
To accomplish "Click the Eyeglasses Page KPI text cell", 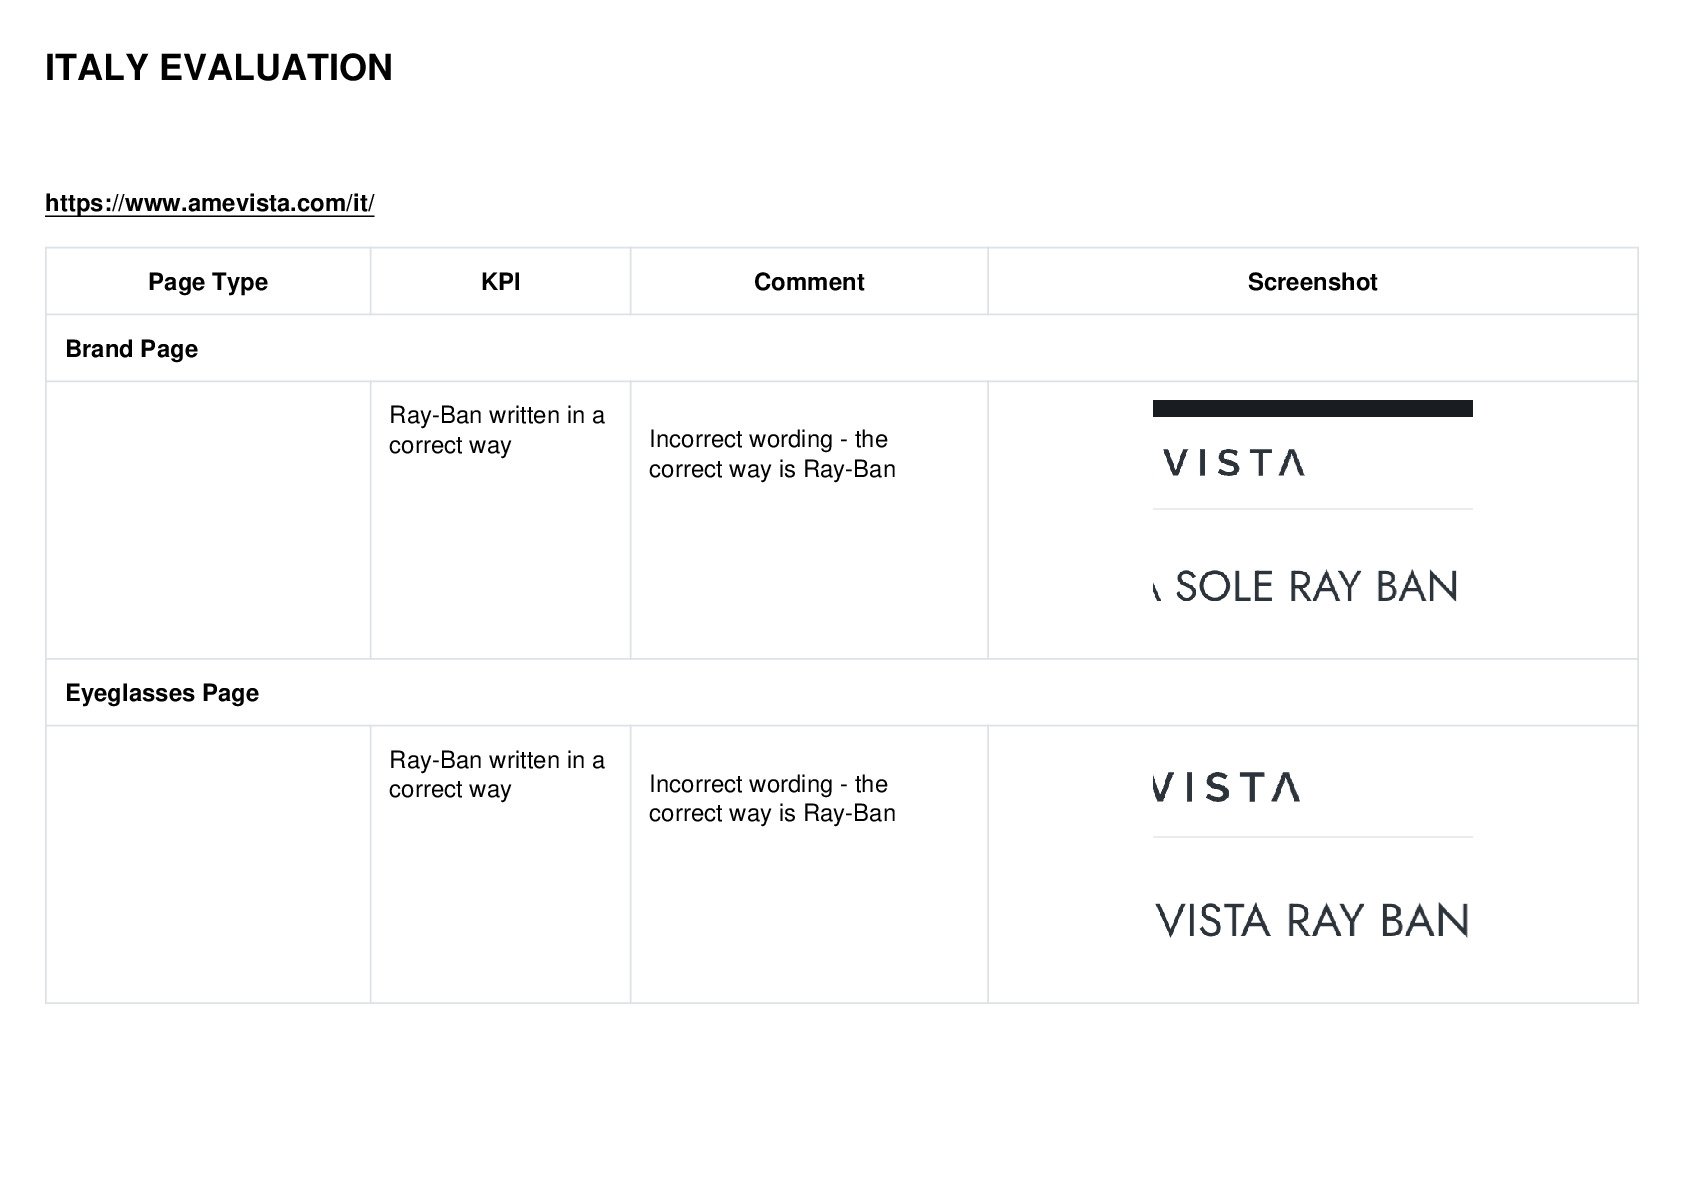I will click(x=497, y=774).
